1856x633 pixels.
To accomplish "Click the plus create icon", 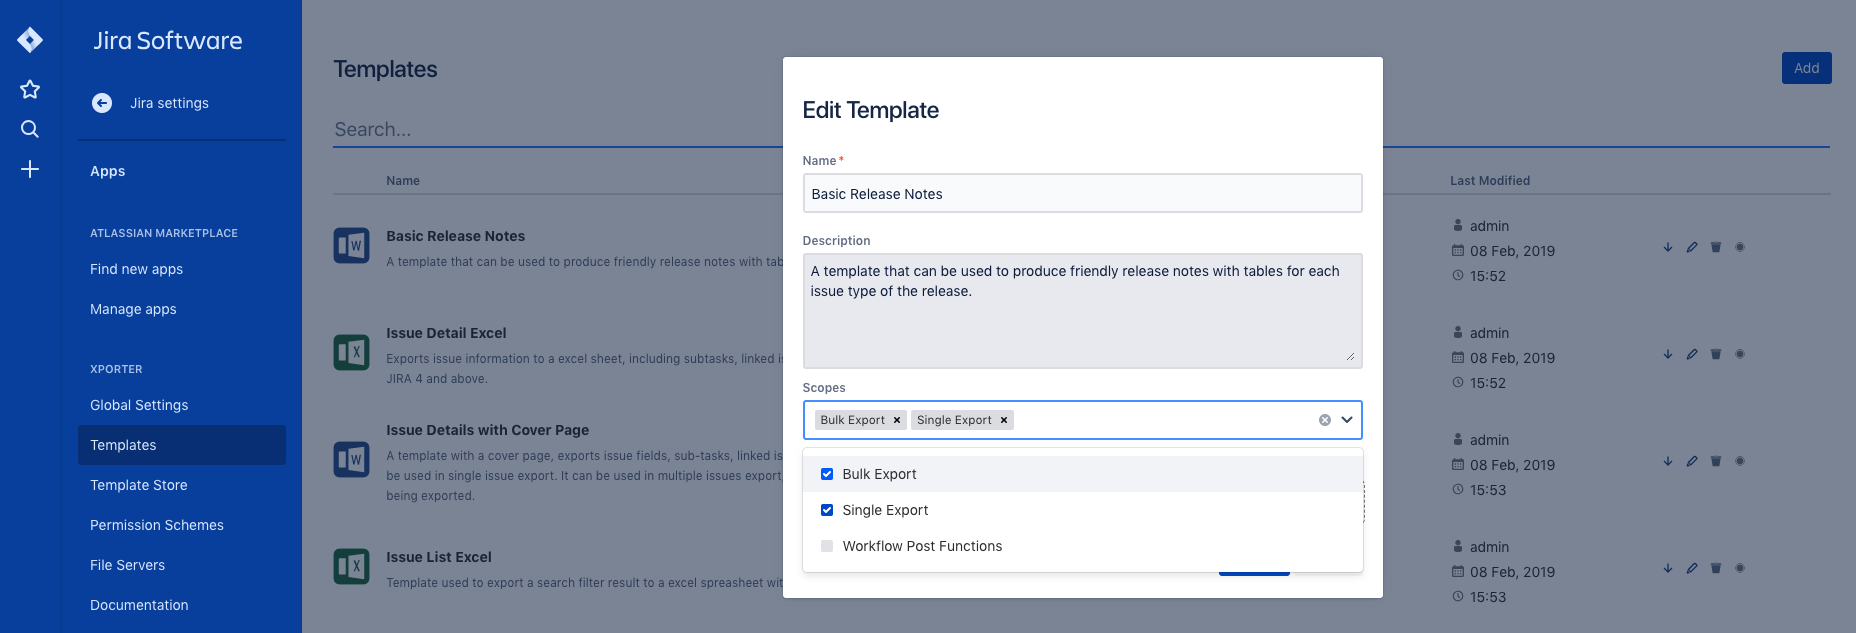I will tap(30, 169).
